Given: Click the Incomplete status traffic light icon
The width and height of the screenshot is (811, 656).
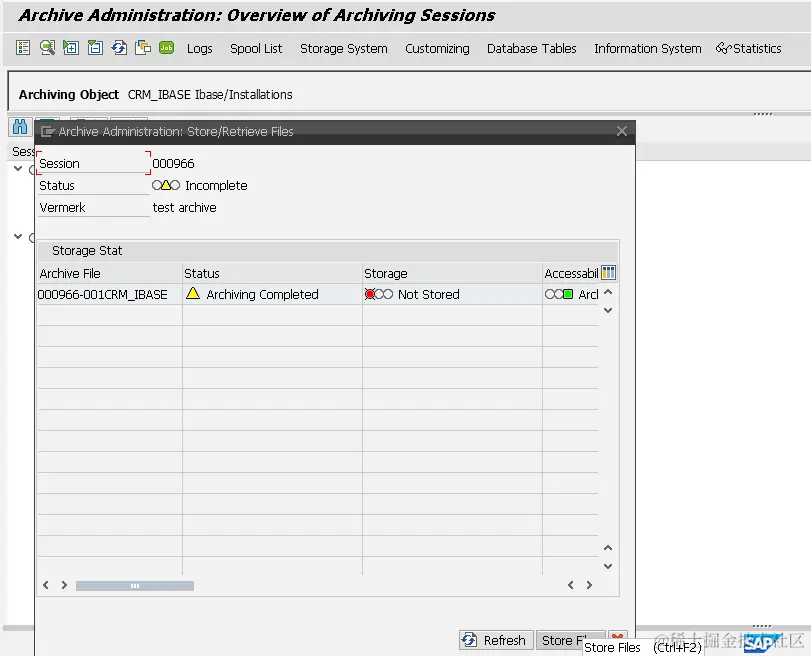Looking at the screenshot, I should coord(166,185).
